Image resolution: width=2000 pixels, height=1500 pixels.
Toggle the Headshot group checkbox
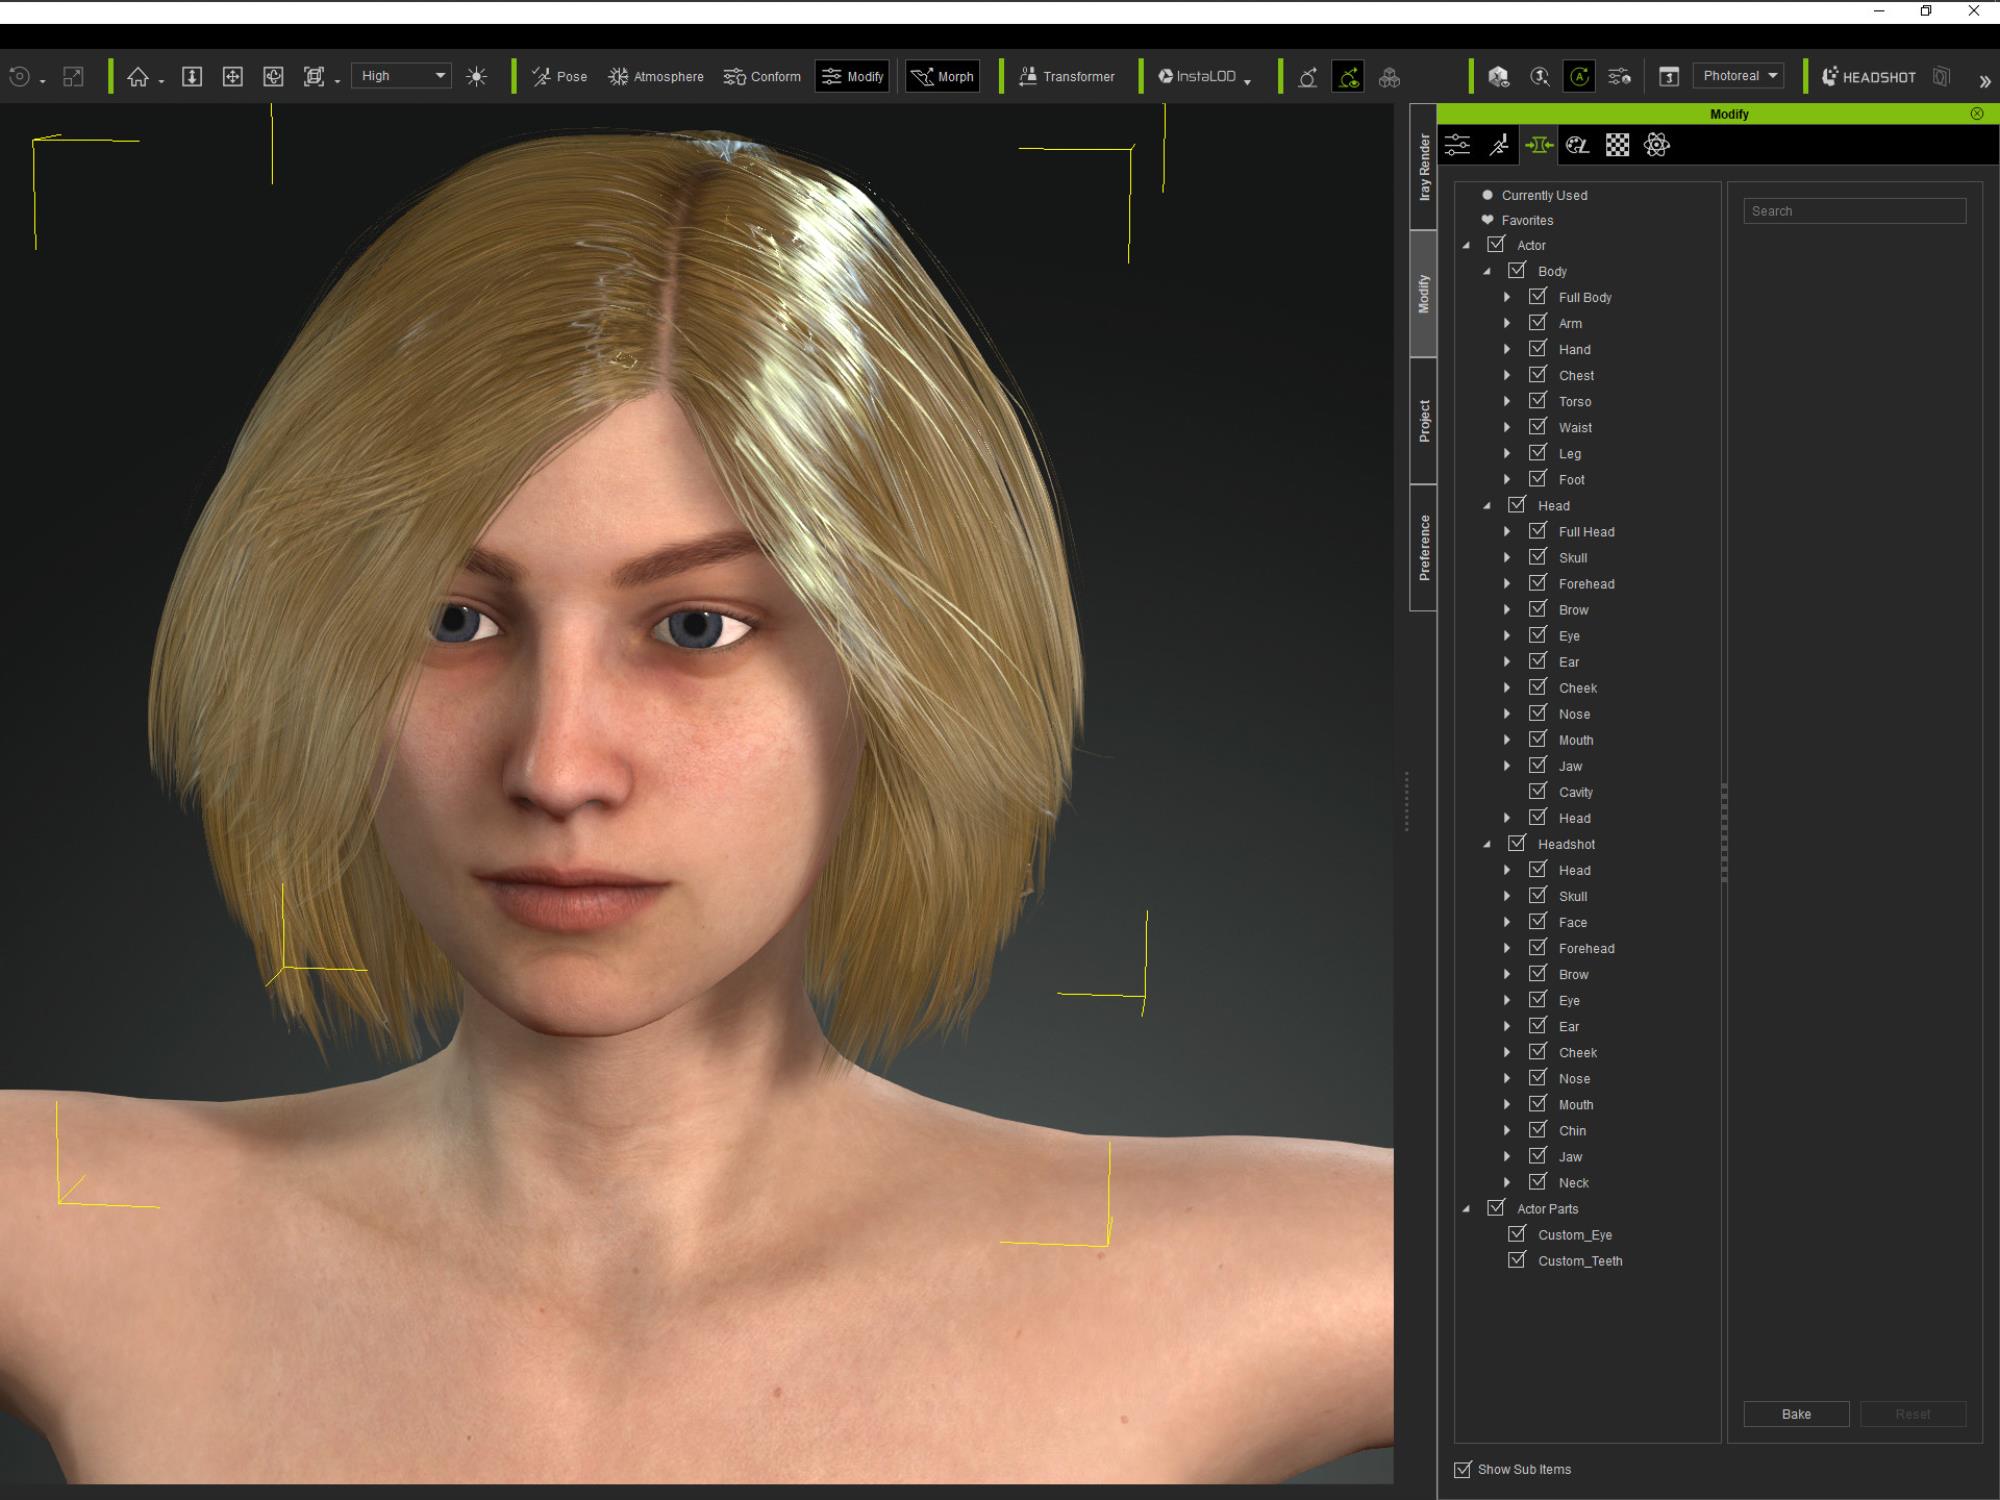click(1517, 843)
